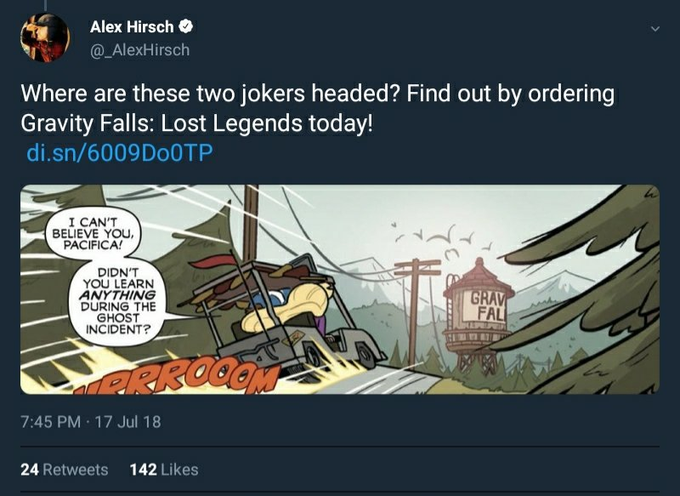Open the Alex Hirsch display name
The width and height of the screenshot is (680, 496).
pos(132,27)
